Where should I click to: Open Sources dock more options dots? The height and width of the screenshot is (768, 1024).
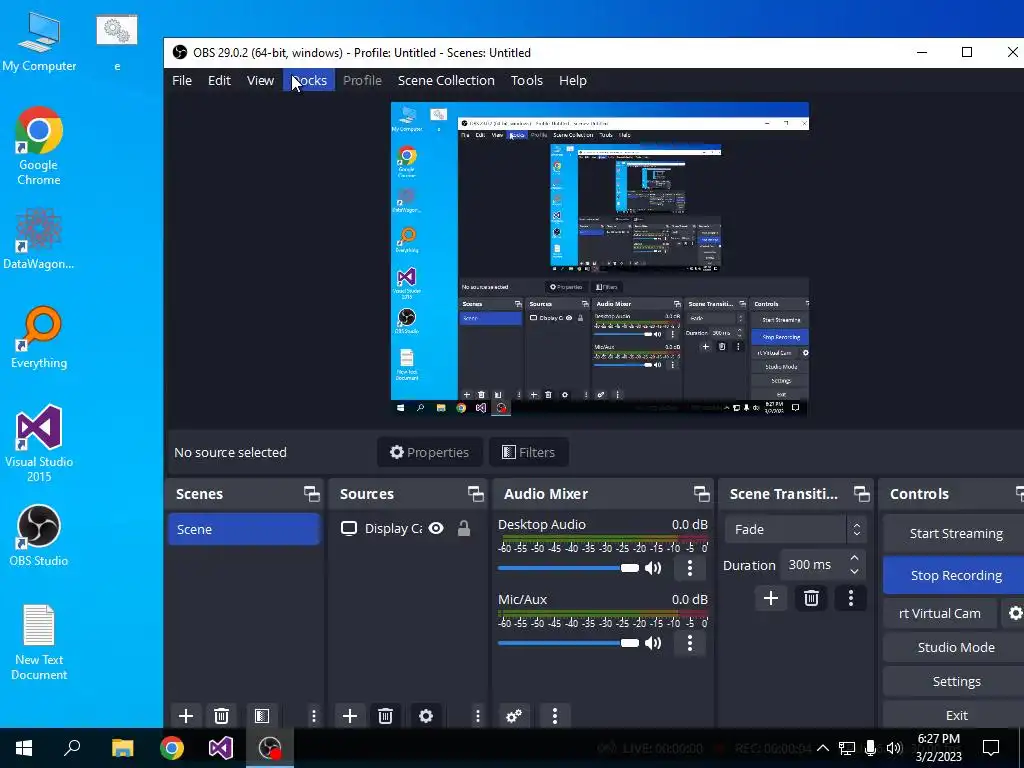point(478,716)
